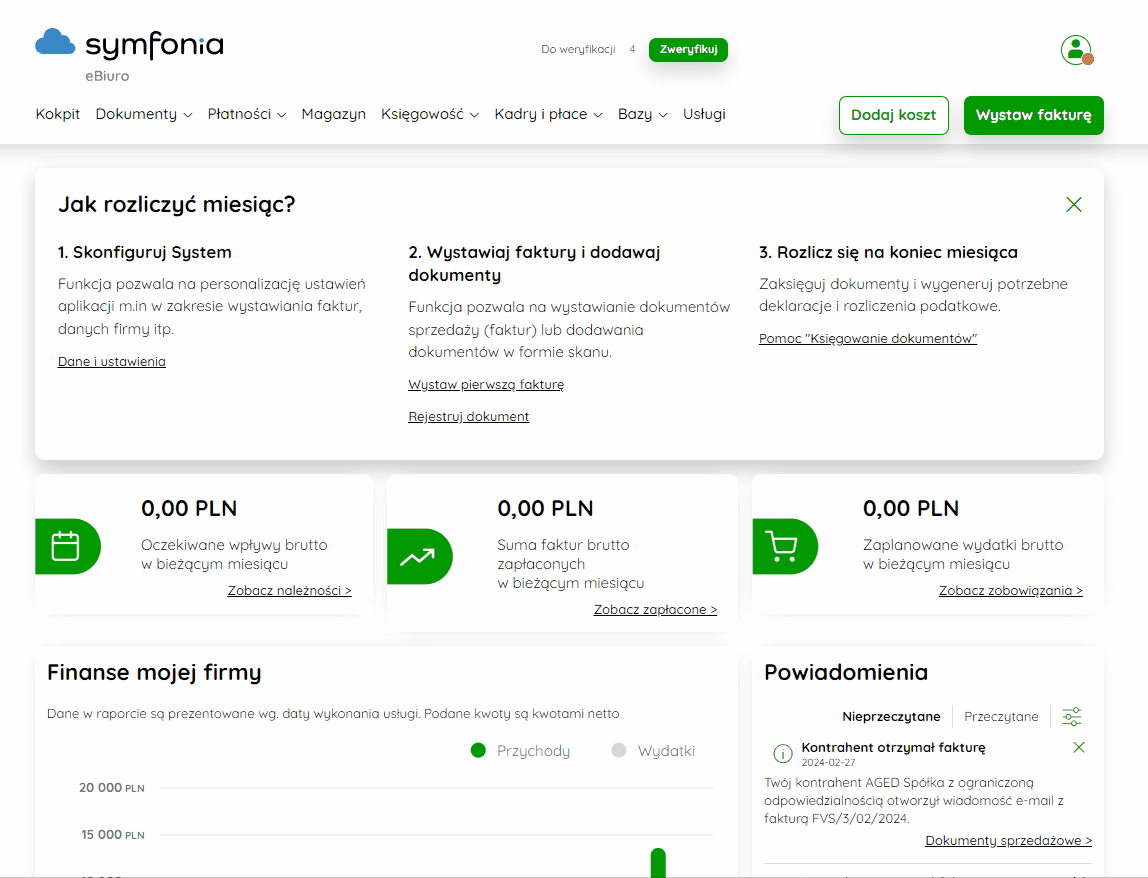The height and width of the screenshot is (878, 1148).
Task: Click the green shopping cart icon
Action: [784, 546]
